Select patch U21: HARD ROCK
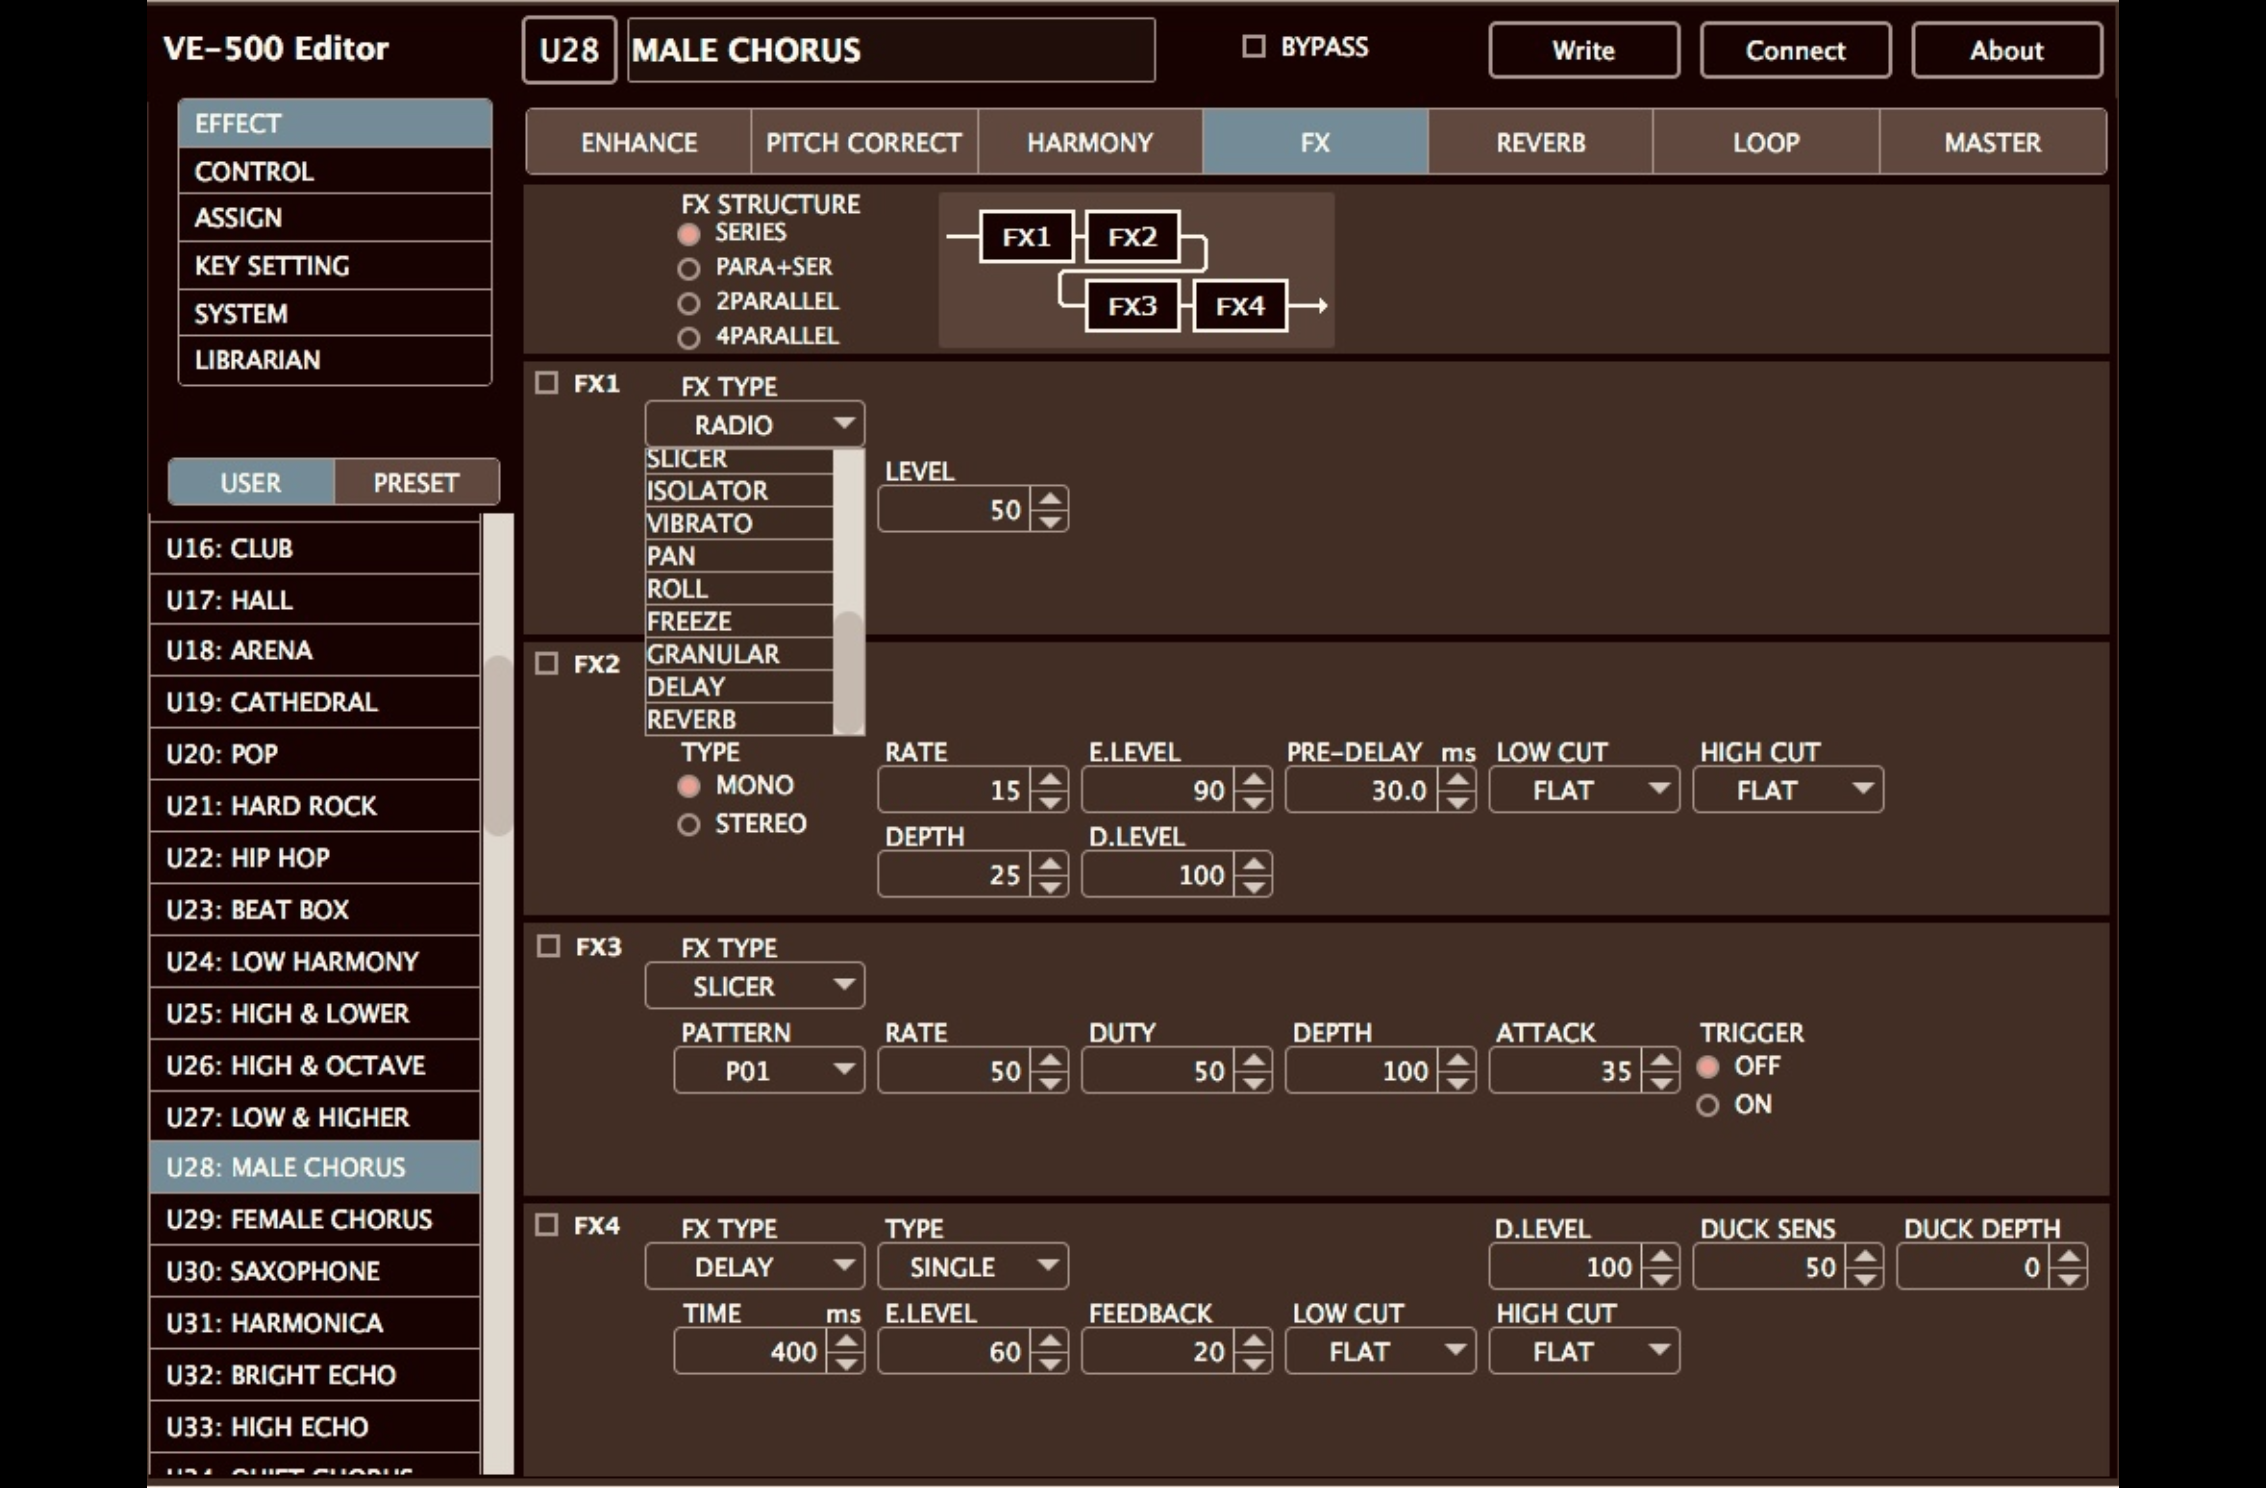2266x1488 pixels. coord(315,806)
